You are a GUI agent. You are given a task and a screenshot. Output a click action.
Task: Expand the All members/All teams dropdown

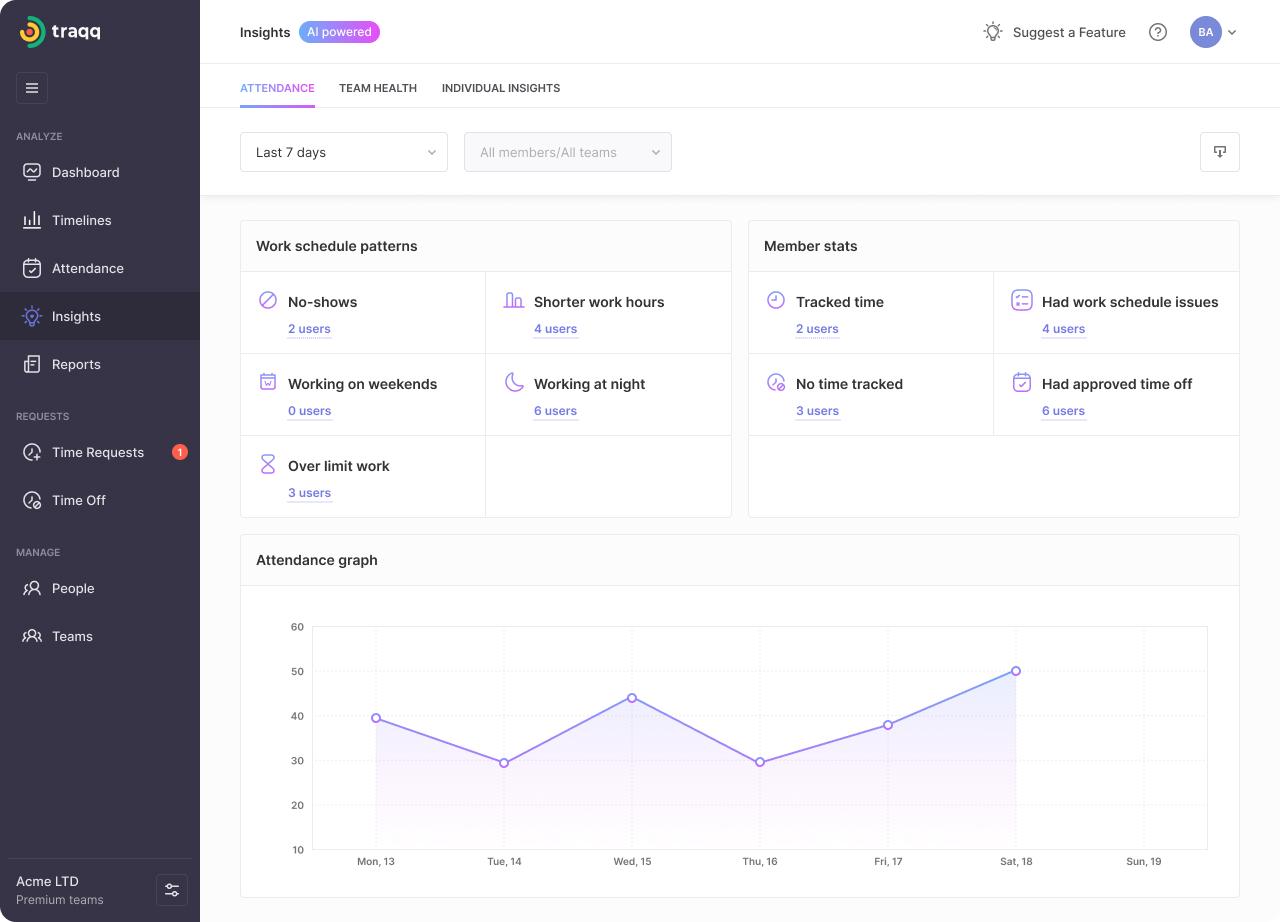(567, 152)
